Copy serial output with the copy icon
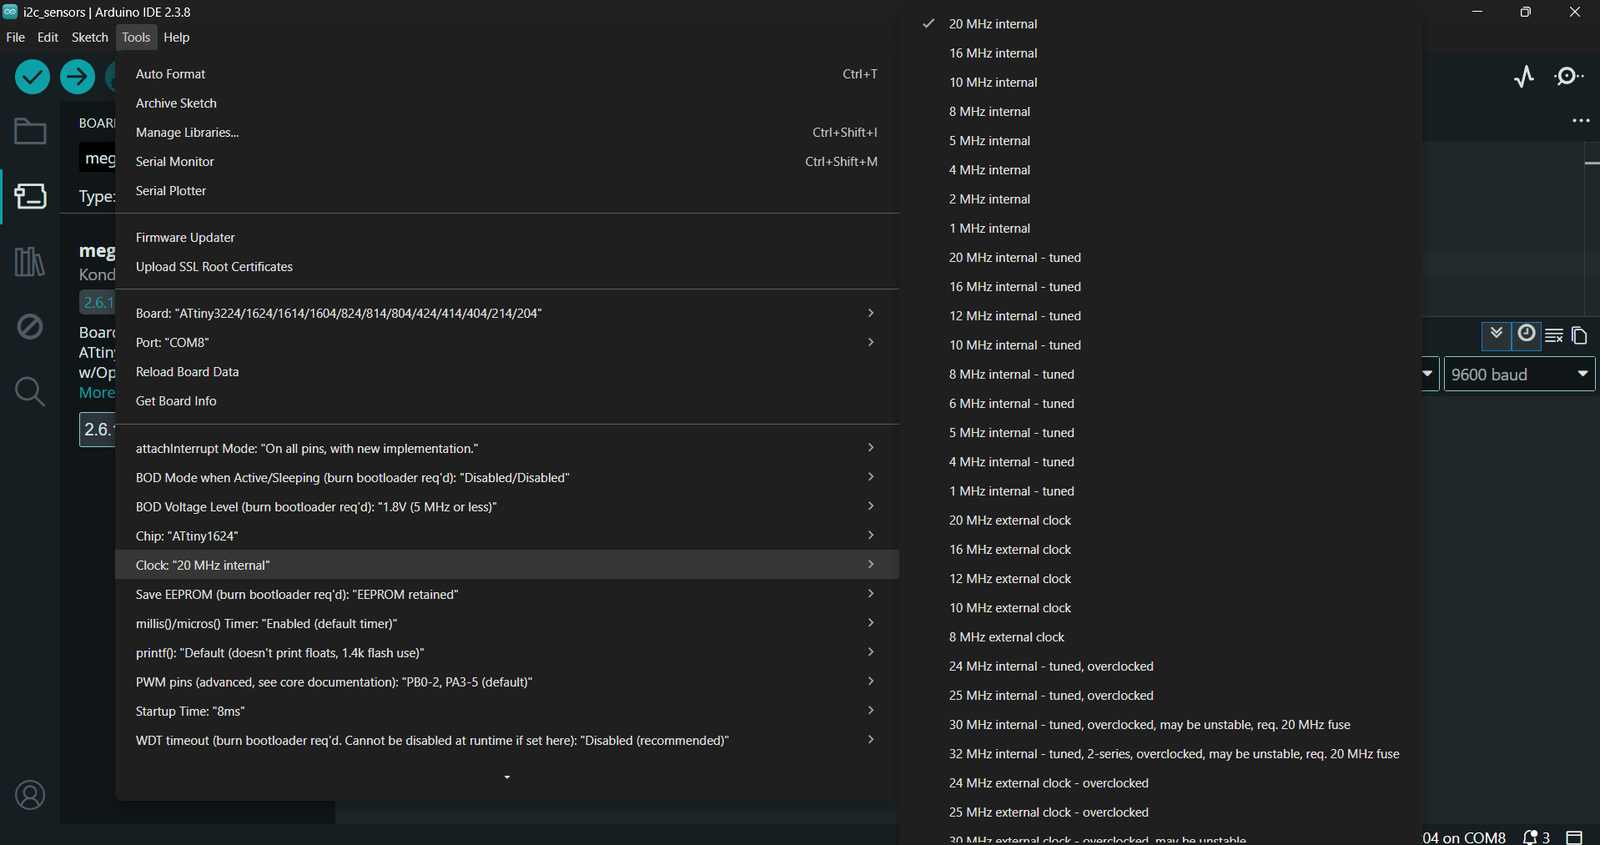The height and width of the screenshot is (845, 1600). pyautogui.click(x=1580, y=335)
